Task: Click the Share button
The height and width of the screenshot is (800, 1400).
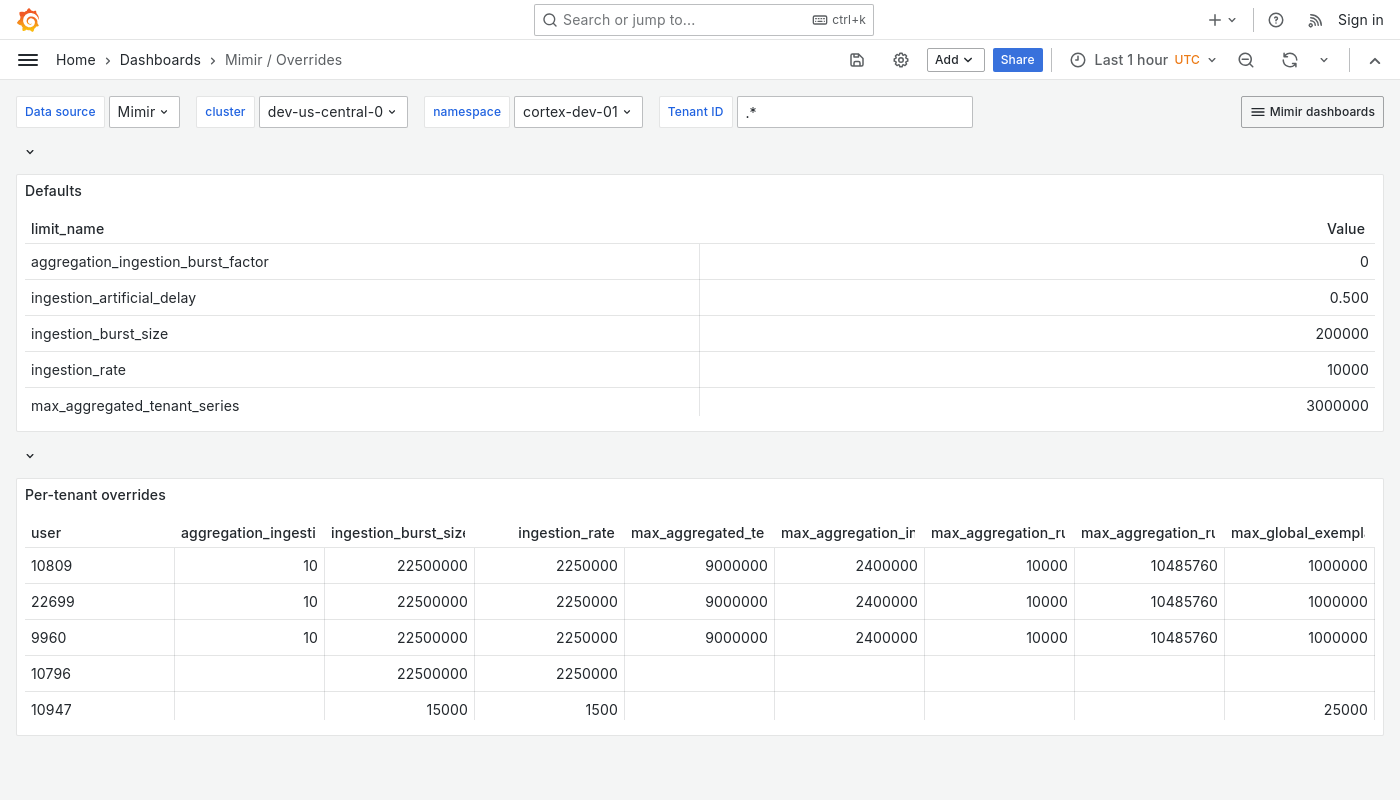Action: tap(1017, 60)
